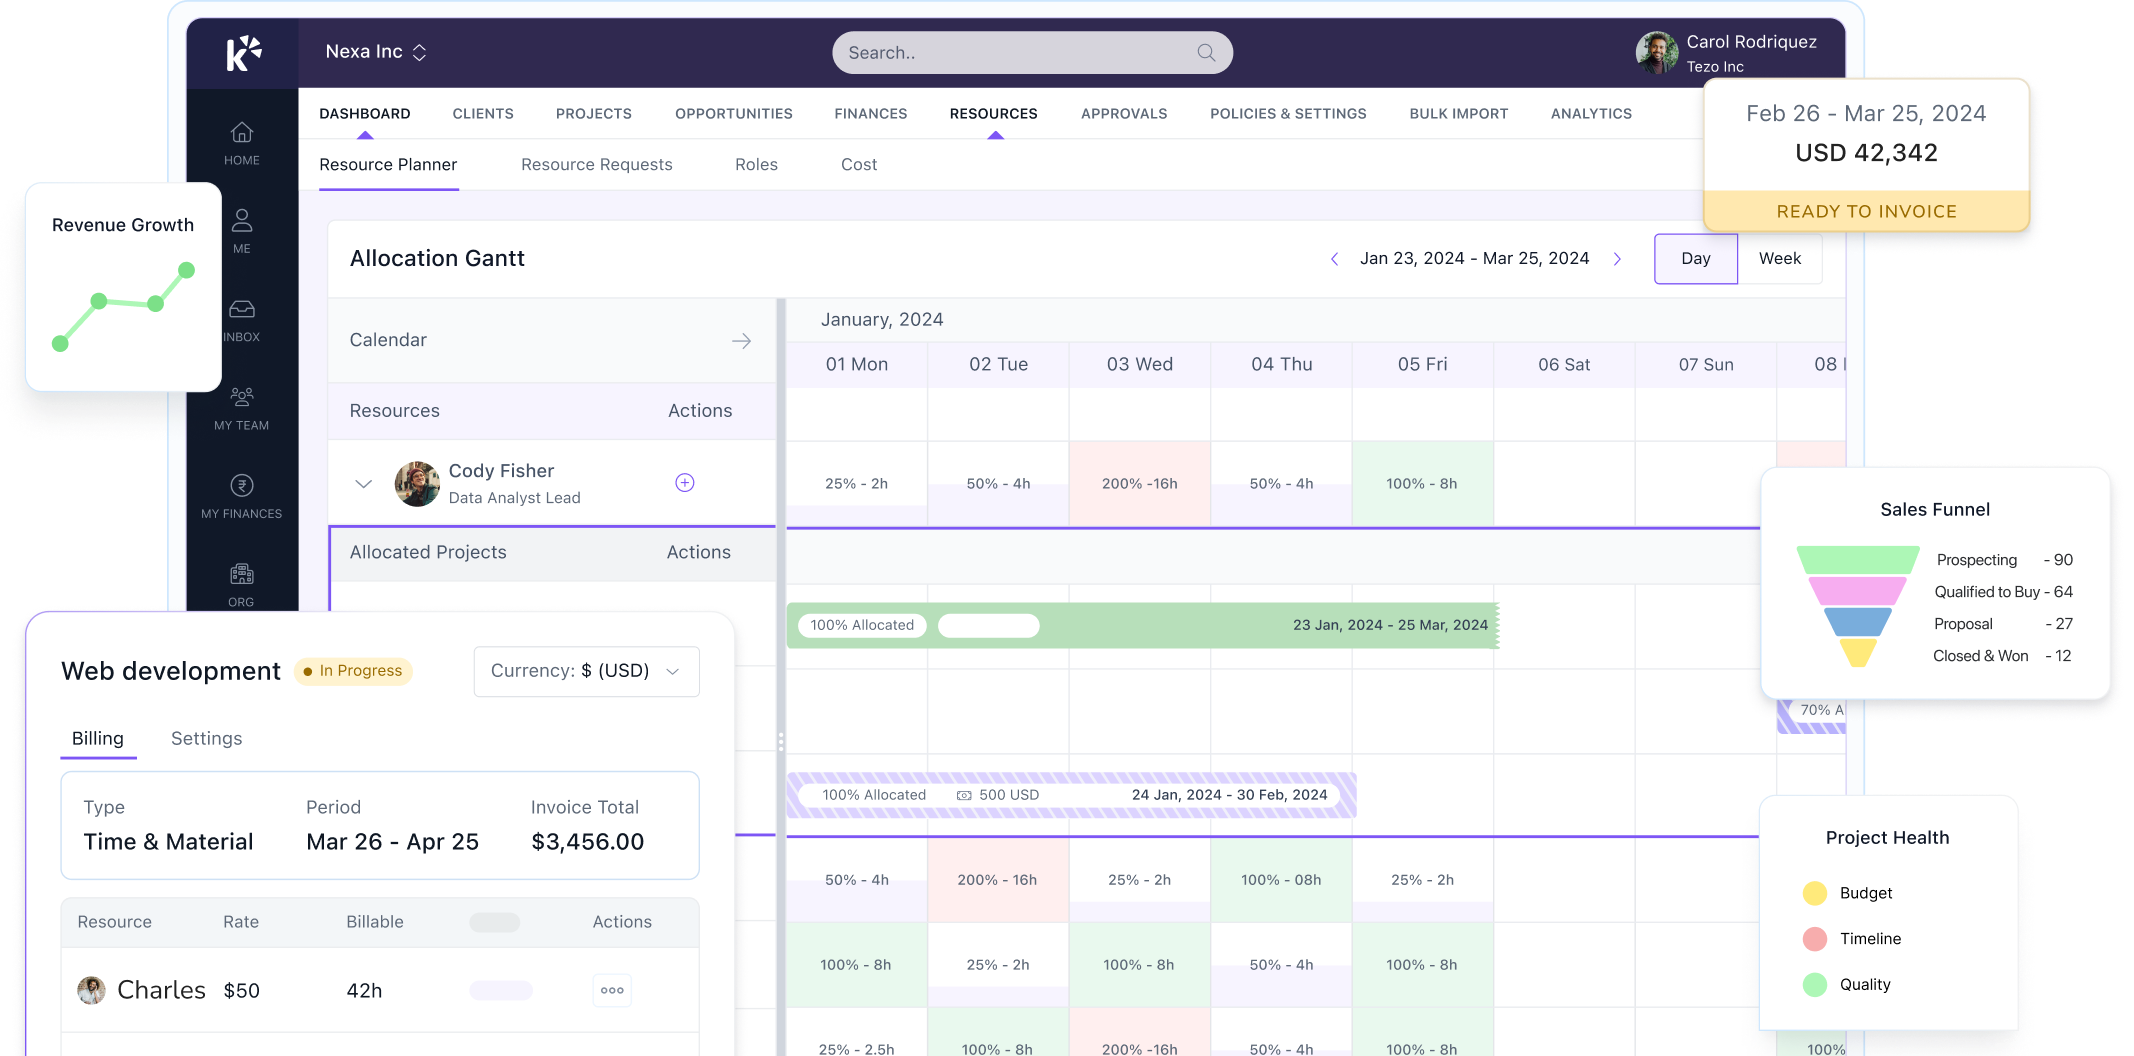
Task: Click the search magnifier icon
Action: 1207,53
